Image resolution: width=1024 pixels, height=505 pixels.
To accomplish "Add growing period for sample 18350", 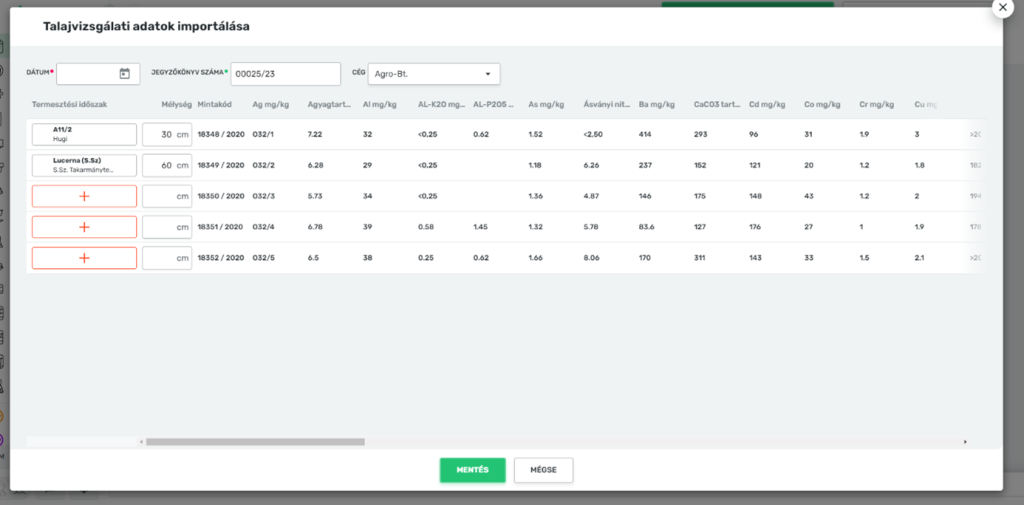I will pos(84,197).
